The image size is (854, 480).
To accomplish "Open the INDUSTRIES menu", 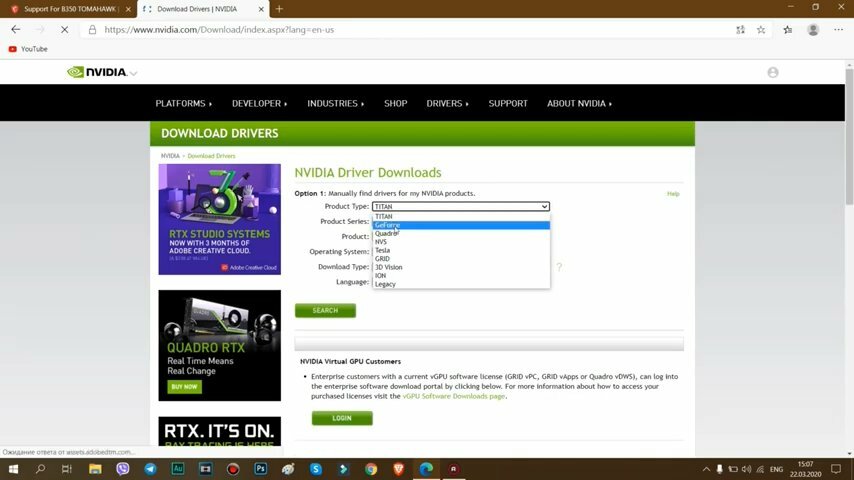I will (x=336, y=104).
